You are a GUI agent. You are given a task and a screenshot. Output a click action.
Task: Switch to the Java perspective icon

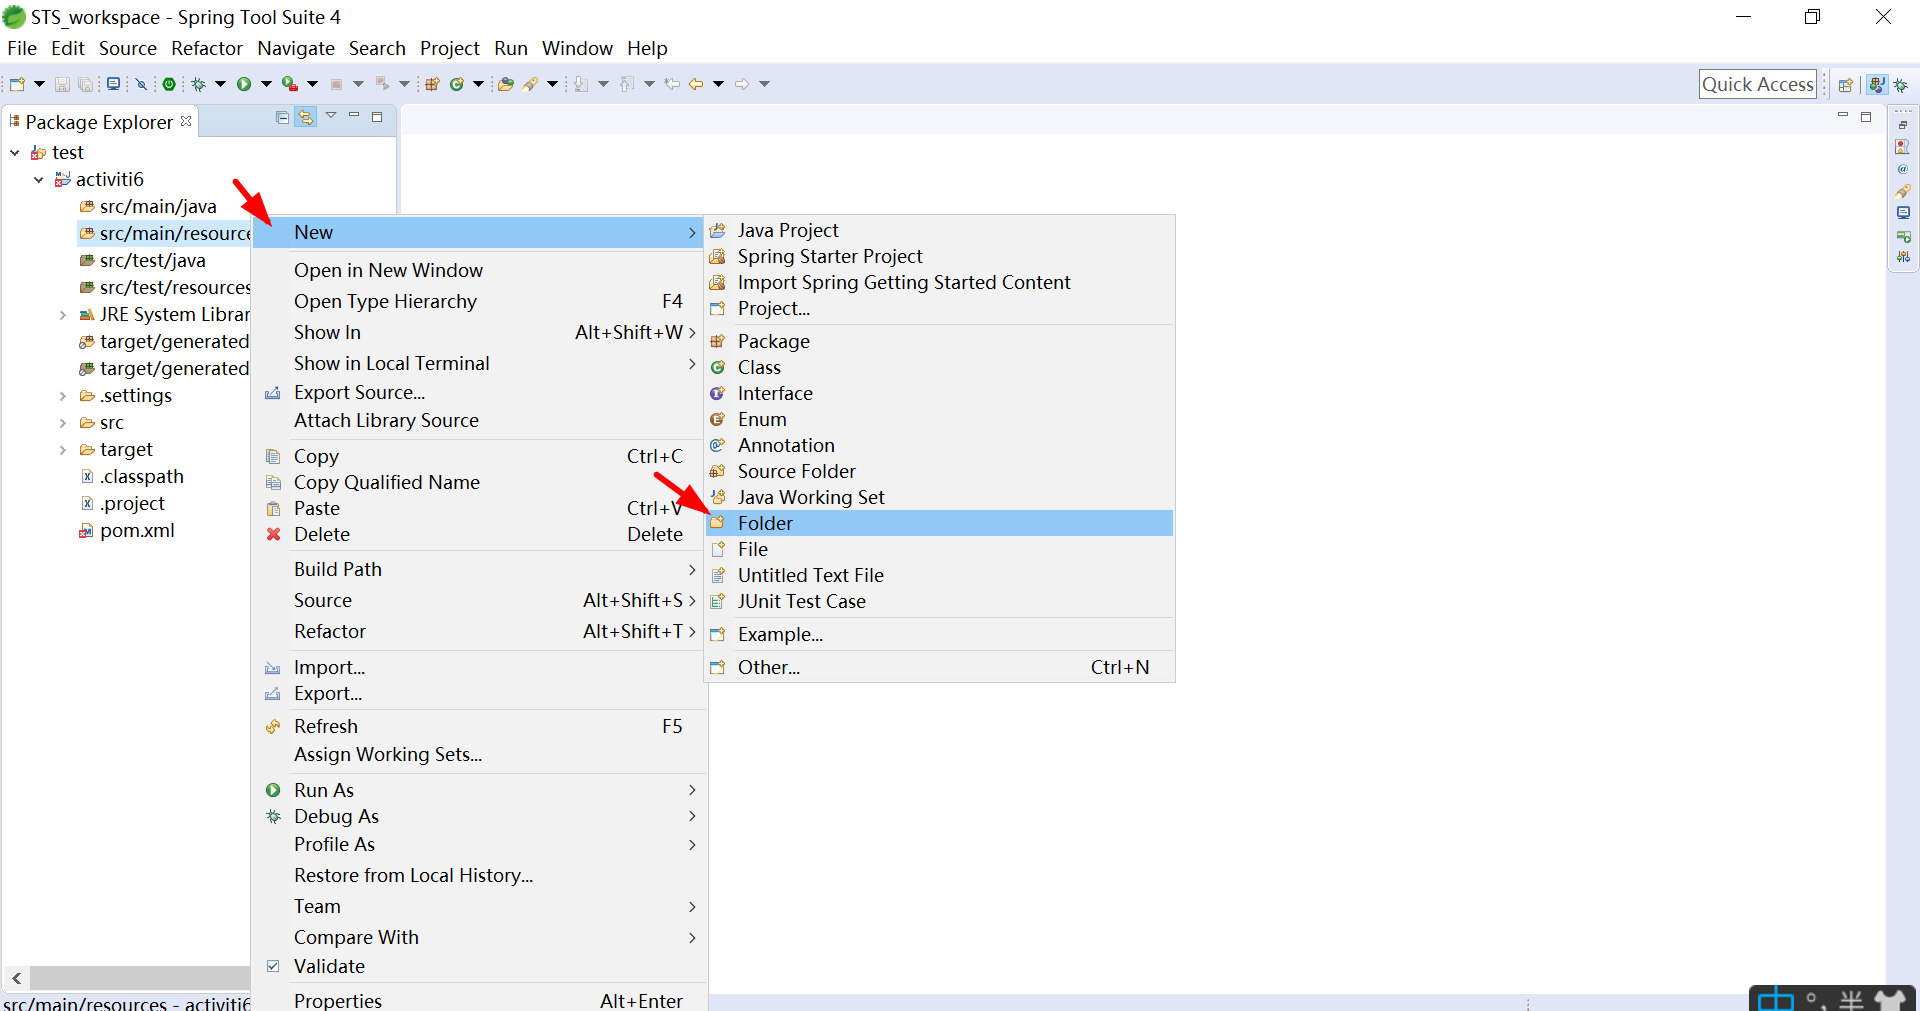tap(1877, 85)
